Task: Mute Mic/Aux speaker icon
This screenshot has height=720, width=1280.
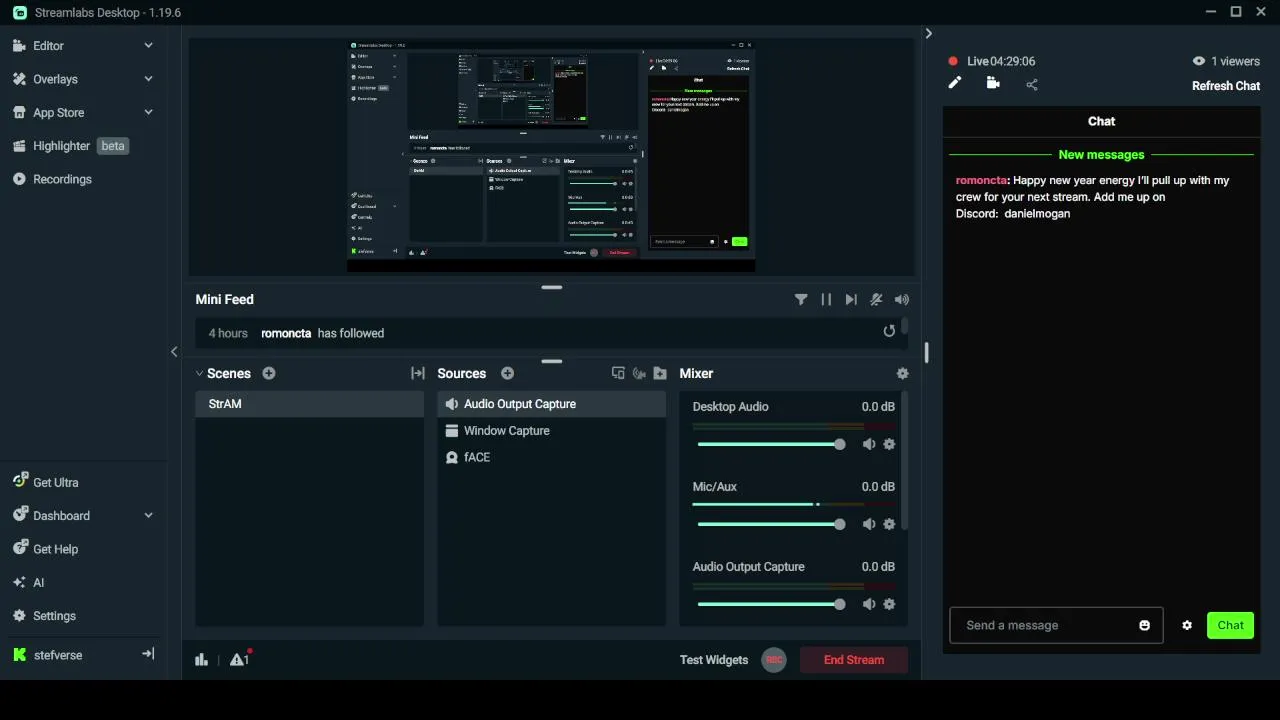Action: tap(869, 524)
